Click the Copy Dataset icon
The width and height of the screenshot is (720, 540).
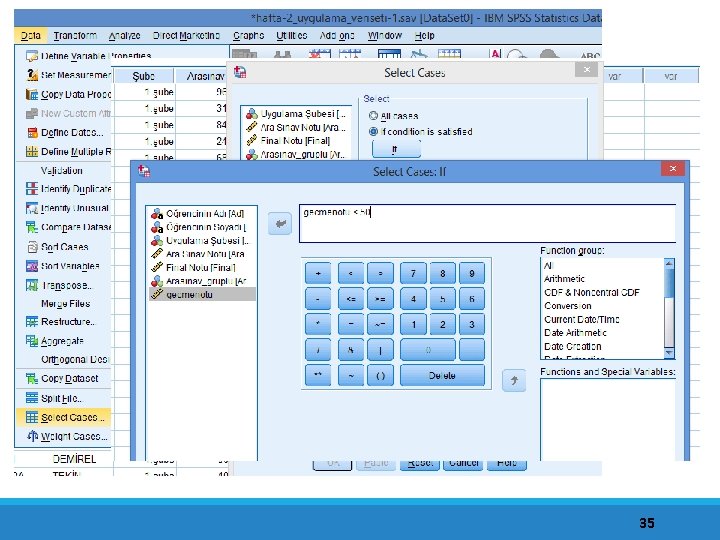32,378
